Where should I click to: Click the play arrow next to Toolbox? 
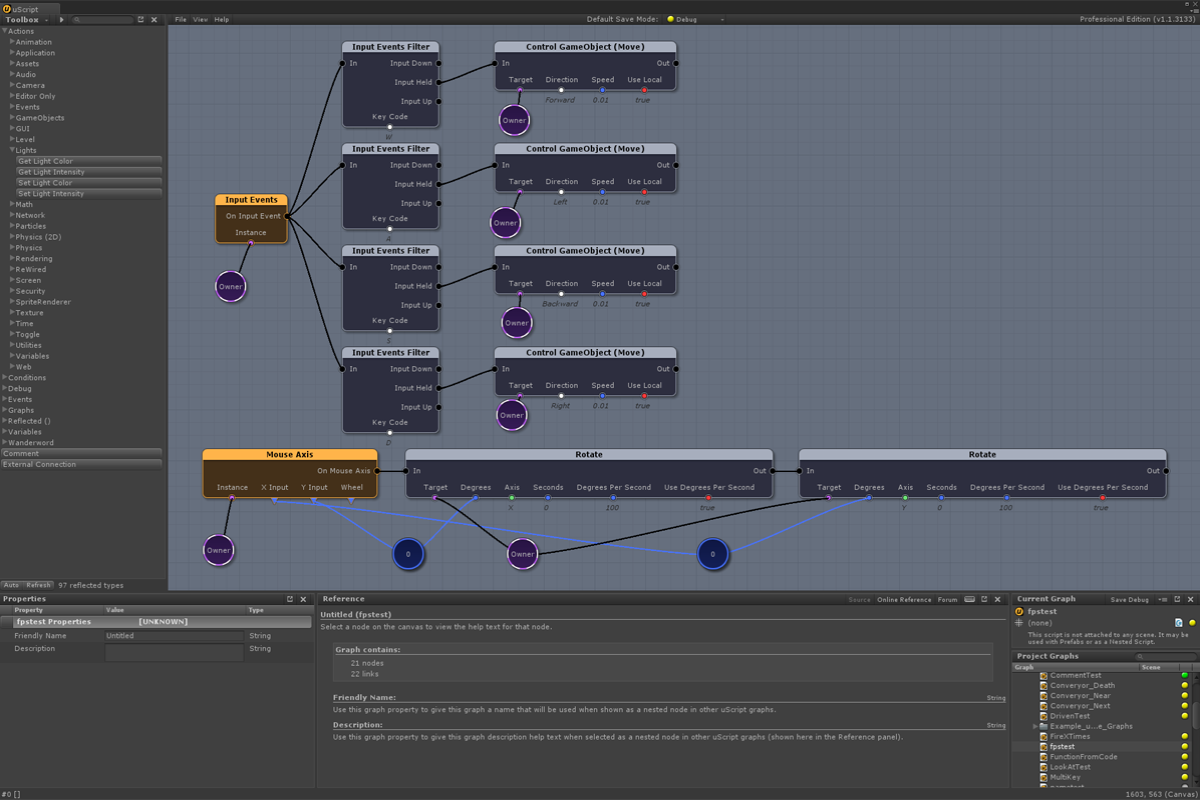(62, 20)
